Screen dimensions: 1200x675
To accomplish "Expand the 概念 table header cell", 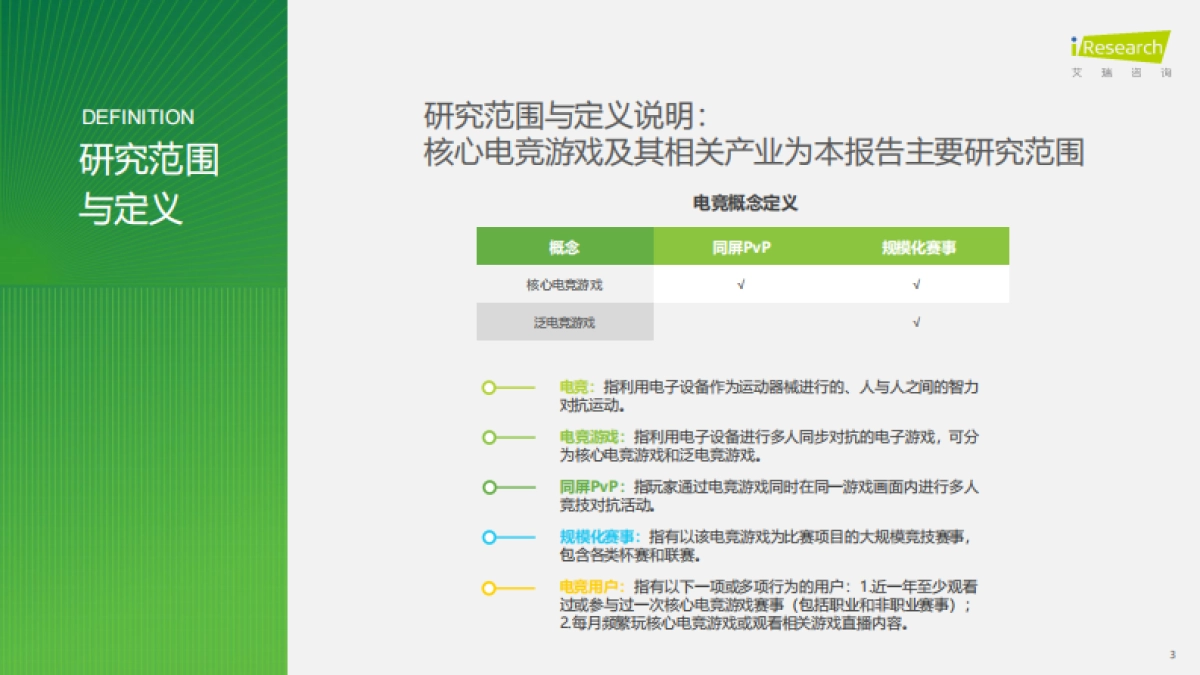I will (x=566, y=246).
